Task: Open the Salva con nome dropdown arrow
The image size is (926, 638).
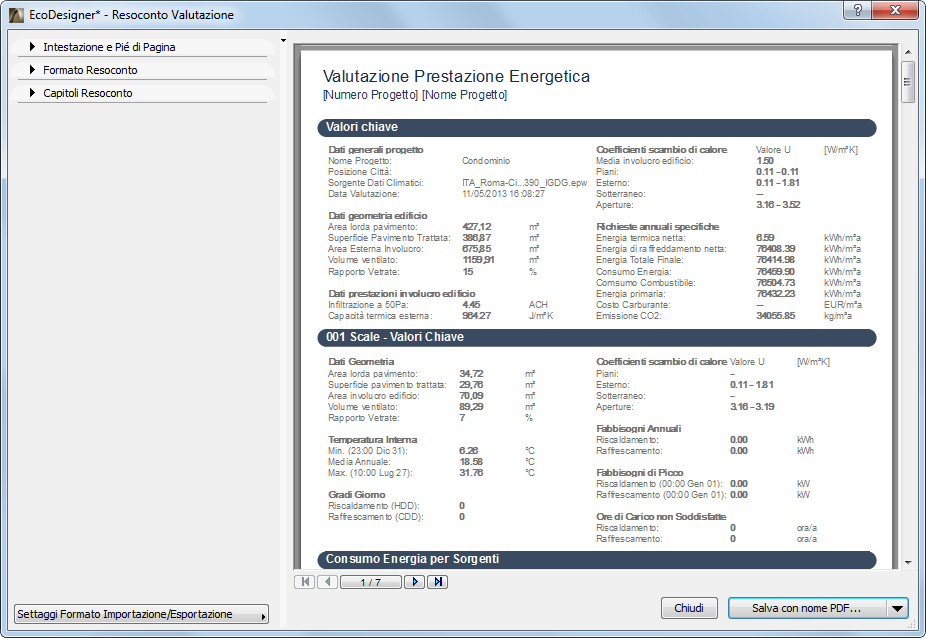Action: (x=897, y=608)
